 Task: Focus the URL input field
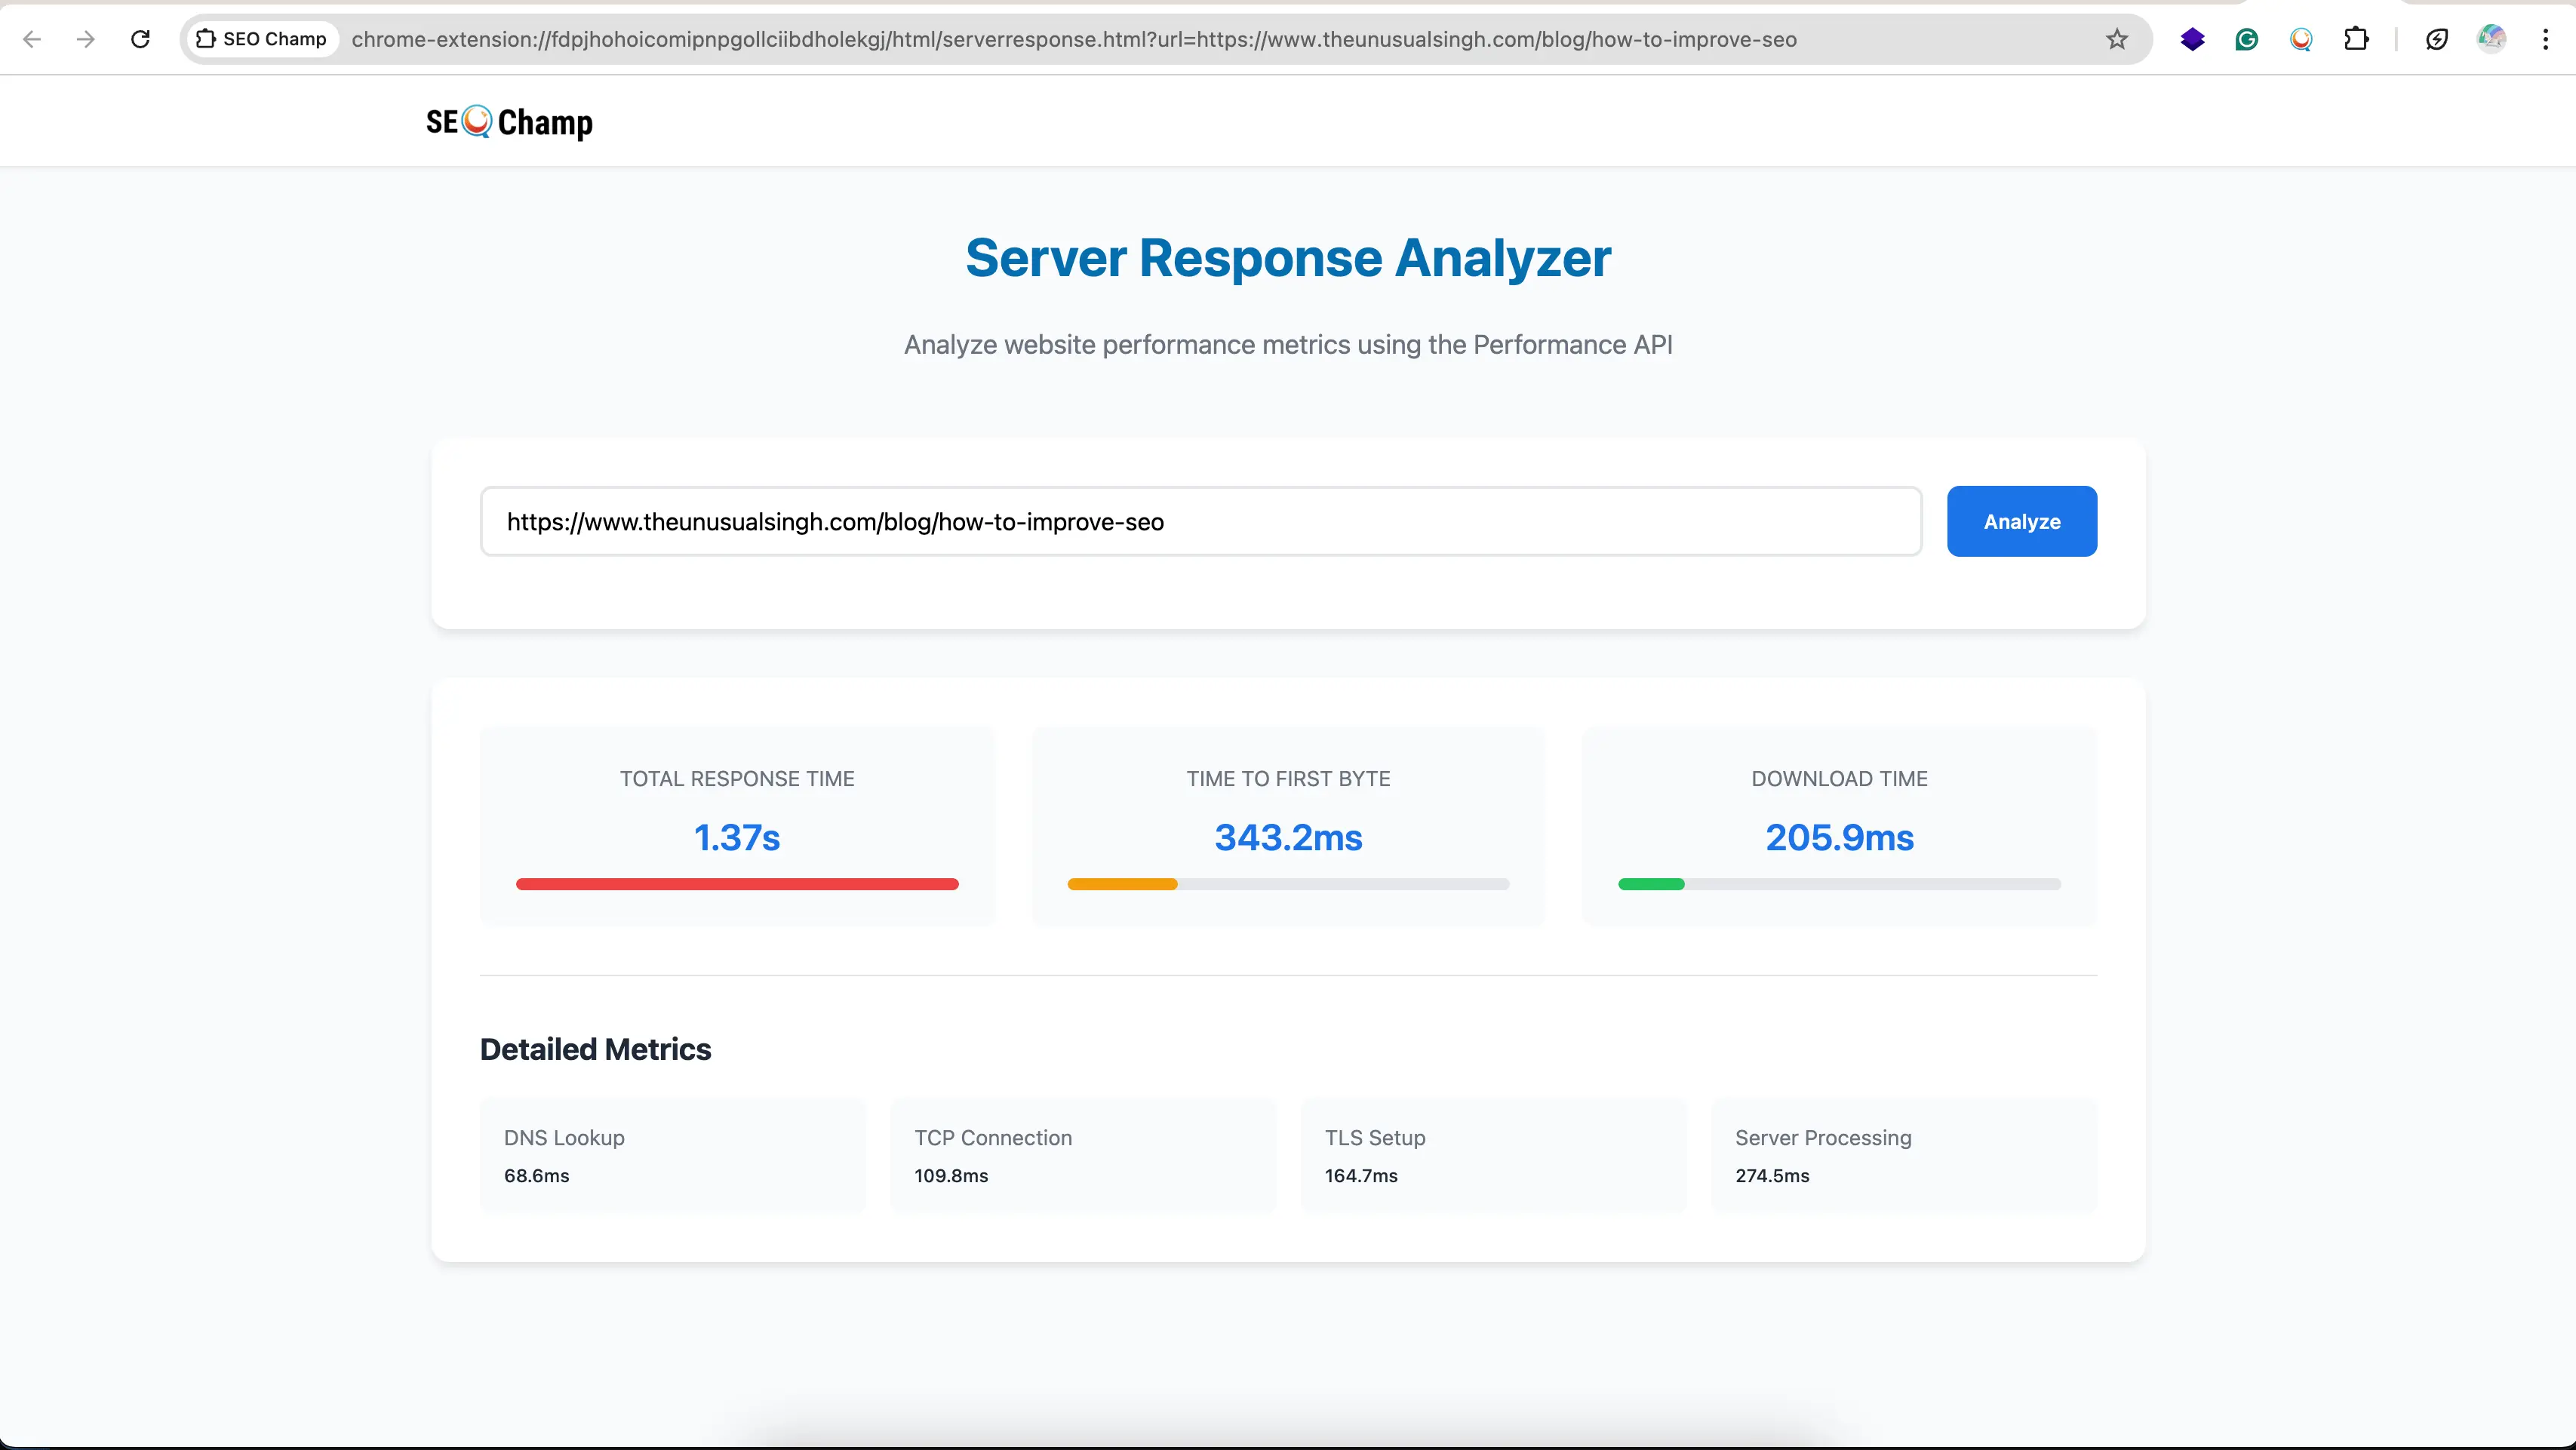coord(1200,521)
